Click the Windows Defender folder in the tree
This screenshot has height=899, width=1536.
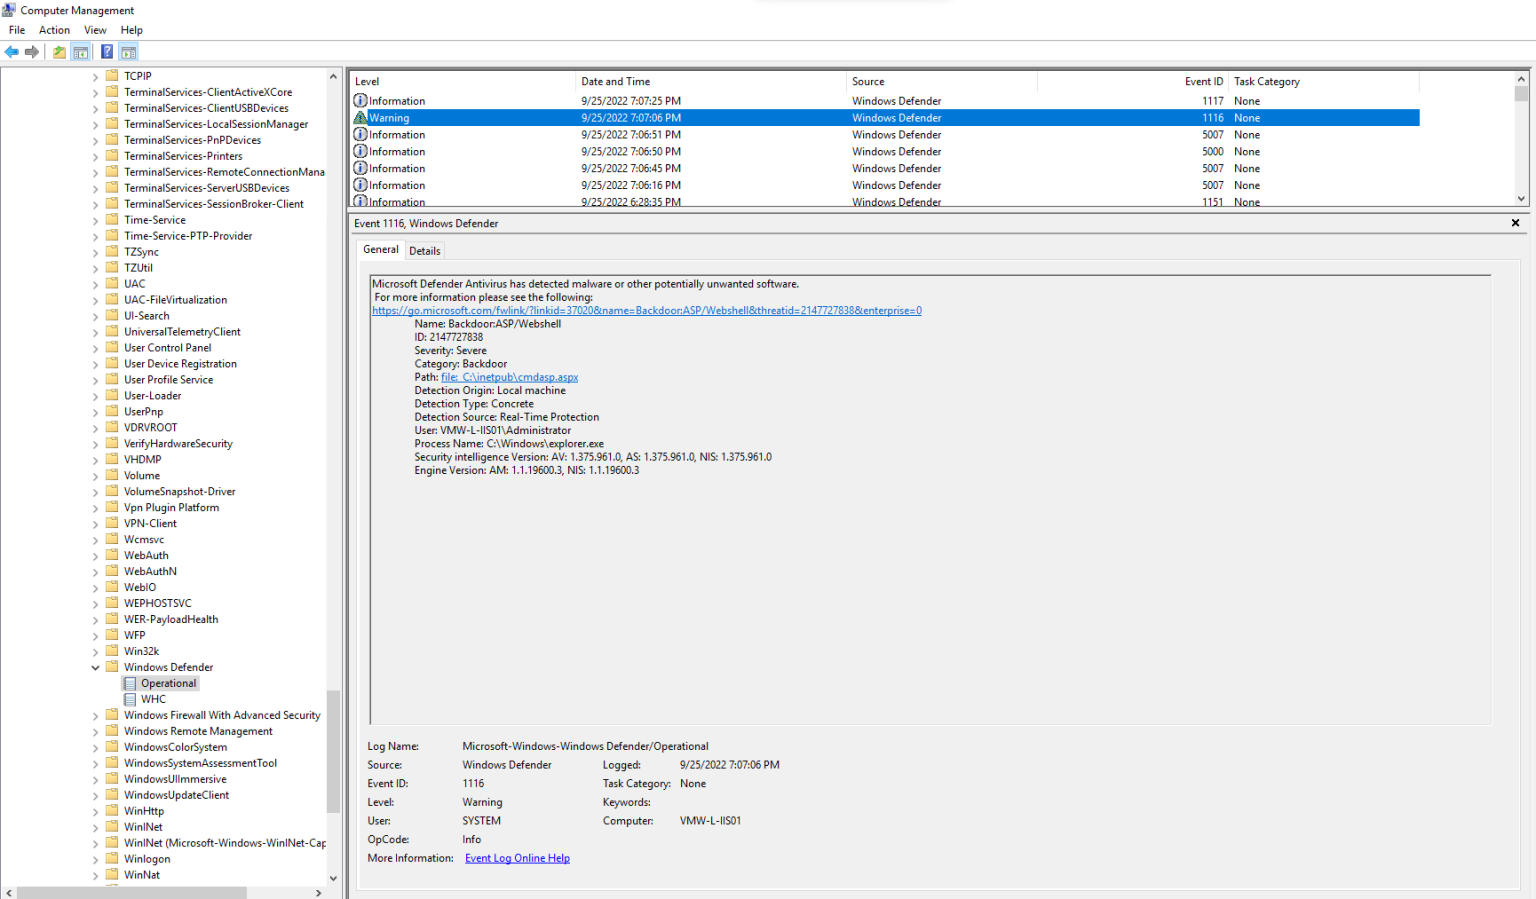point(168,667)
